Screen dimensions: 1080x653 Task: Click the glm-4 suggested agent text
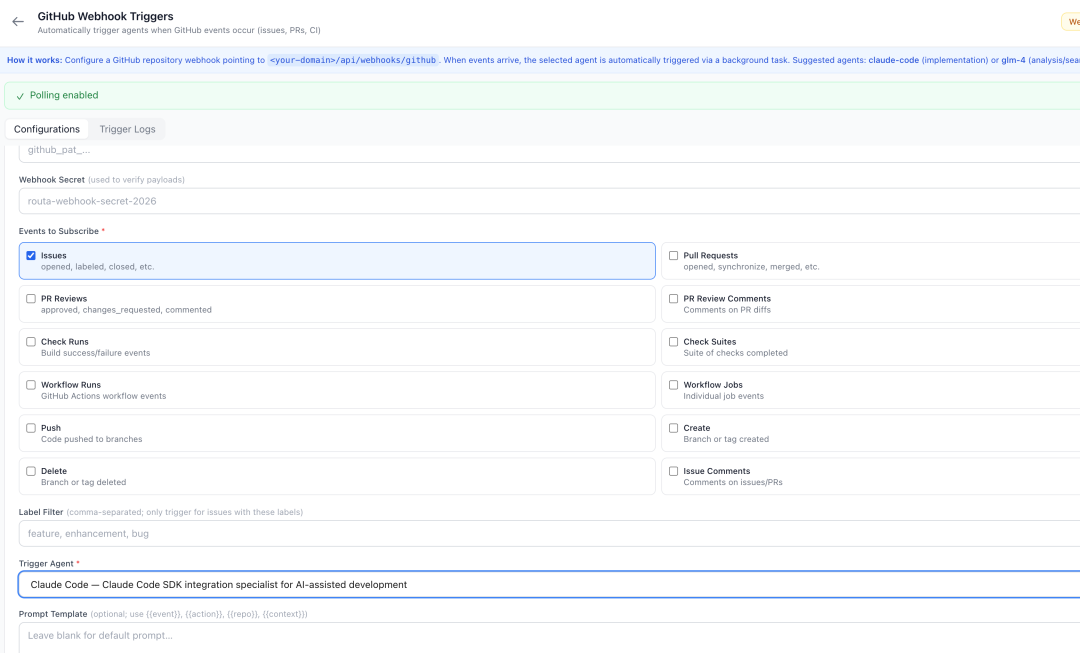[1013, 60]
